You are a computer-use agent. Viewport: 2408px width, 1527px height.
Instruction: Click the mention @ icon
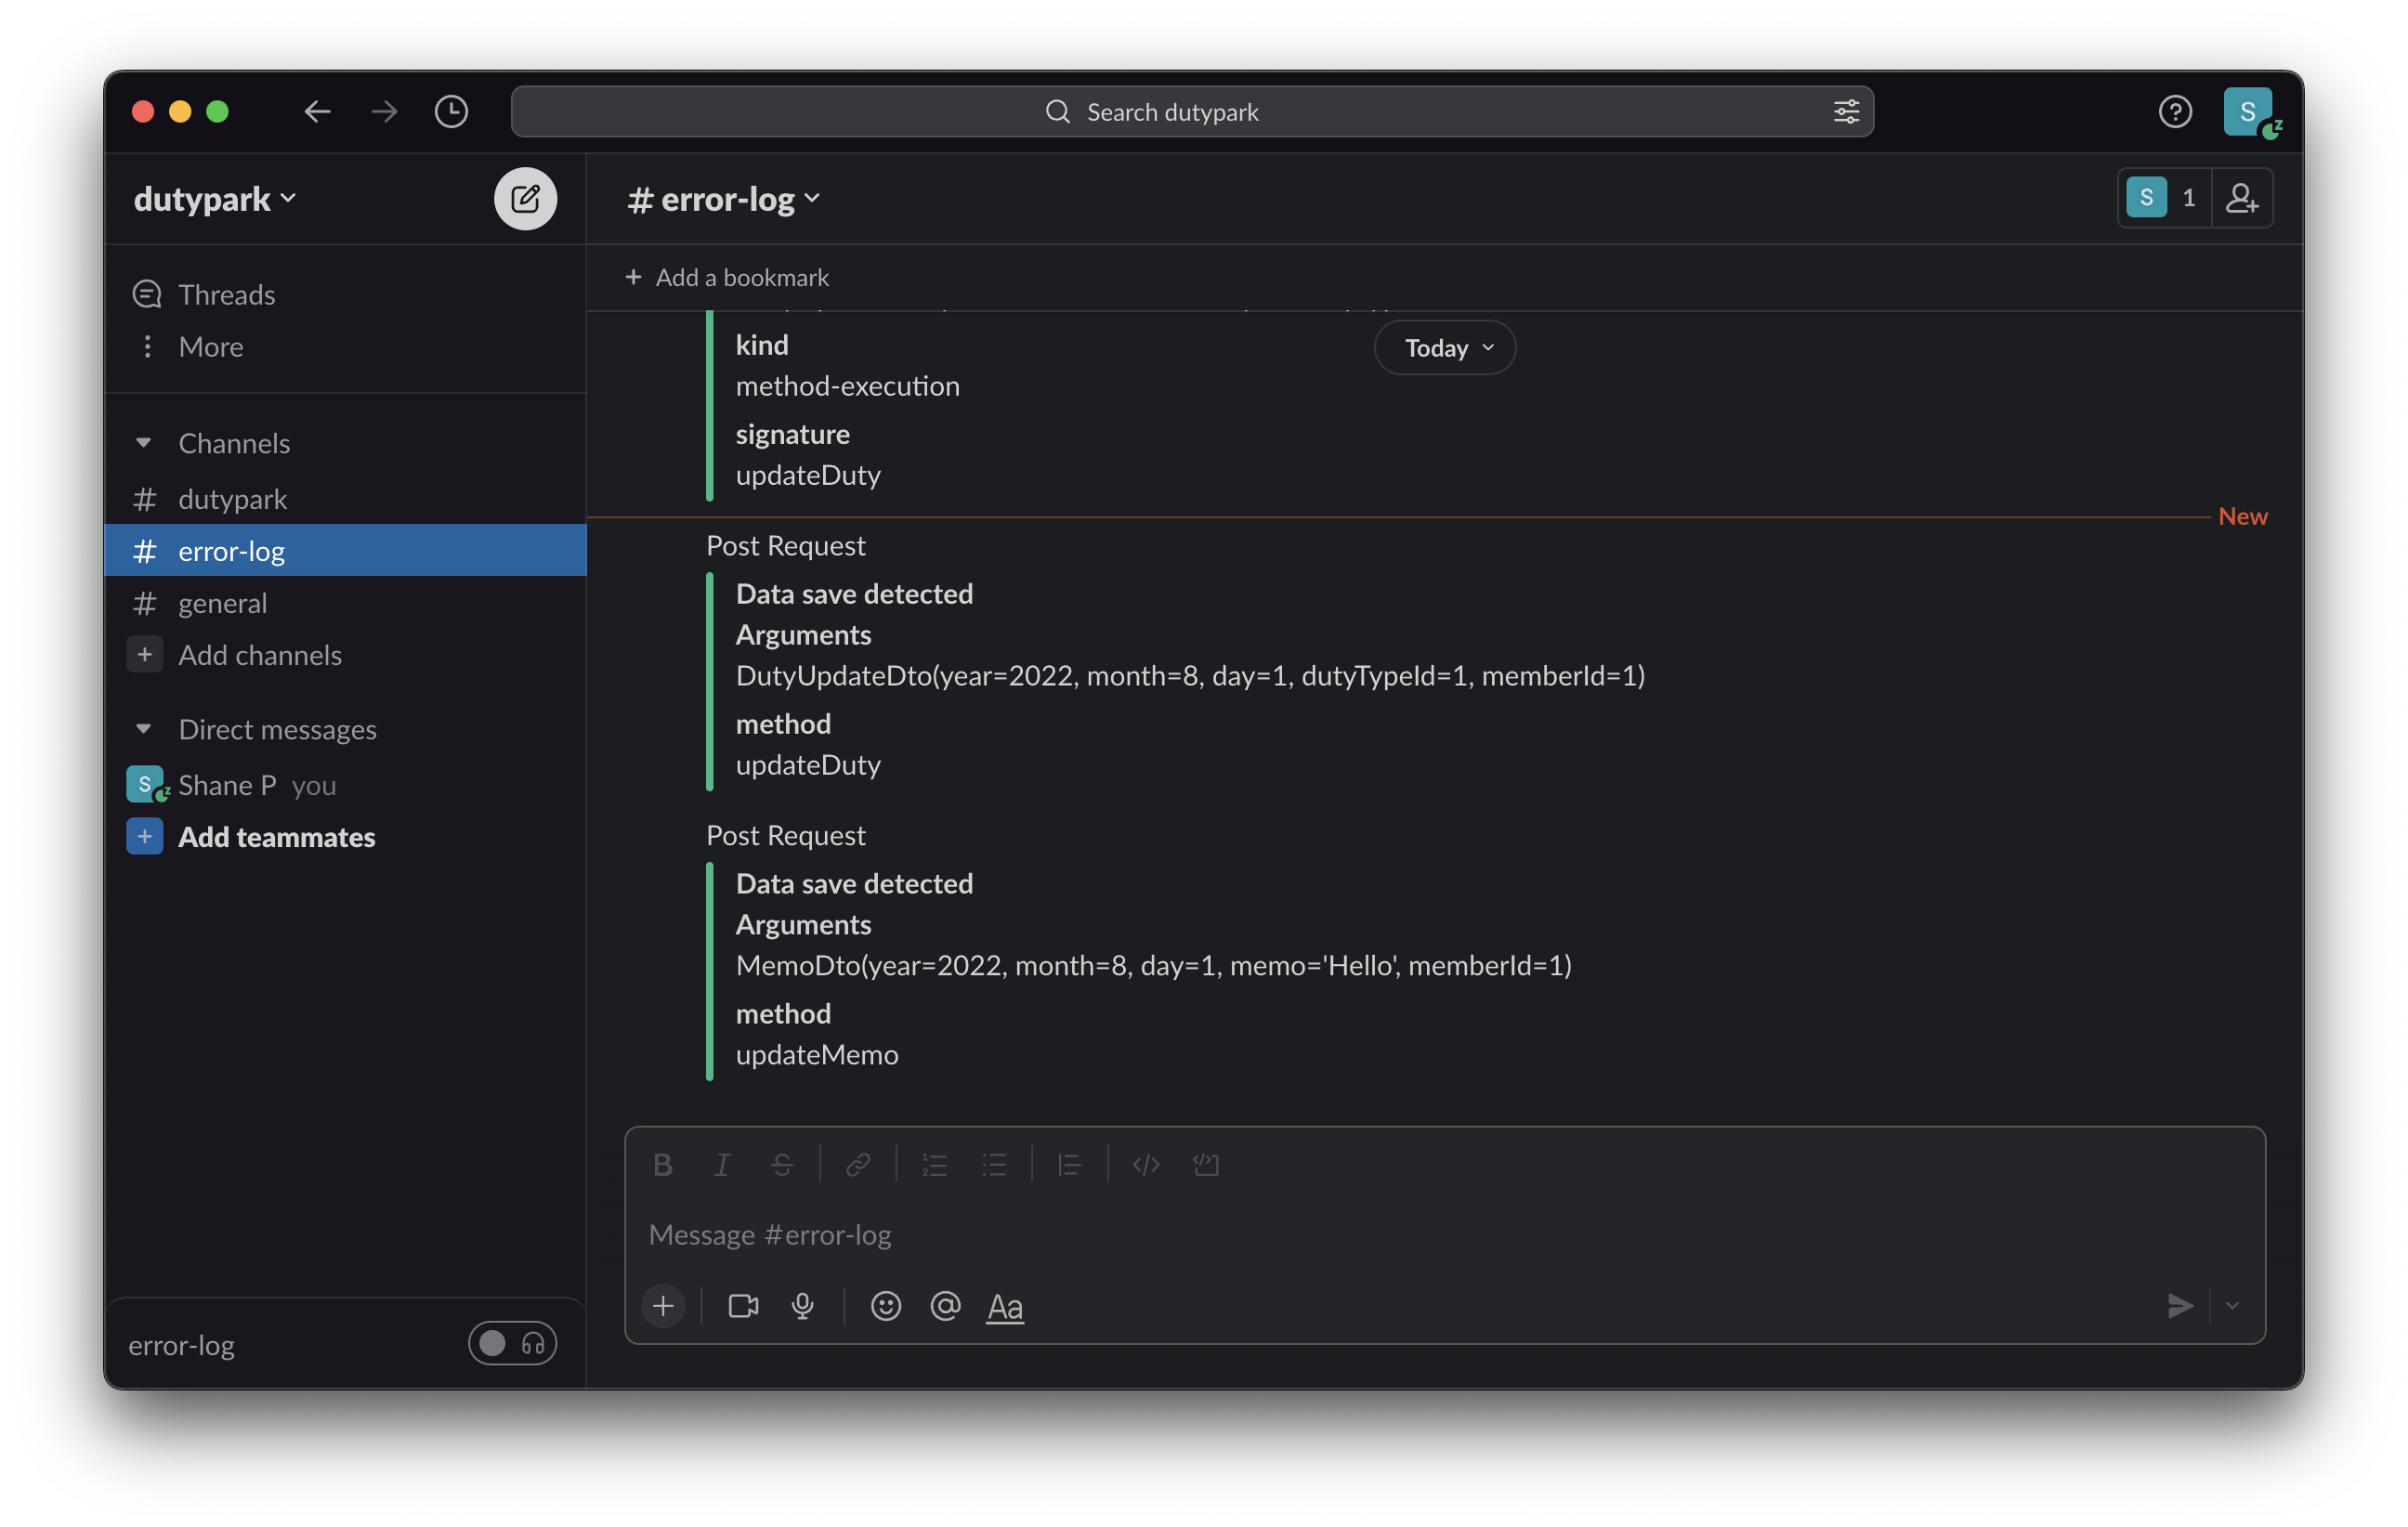click(x=944, y=1306)
